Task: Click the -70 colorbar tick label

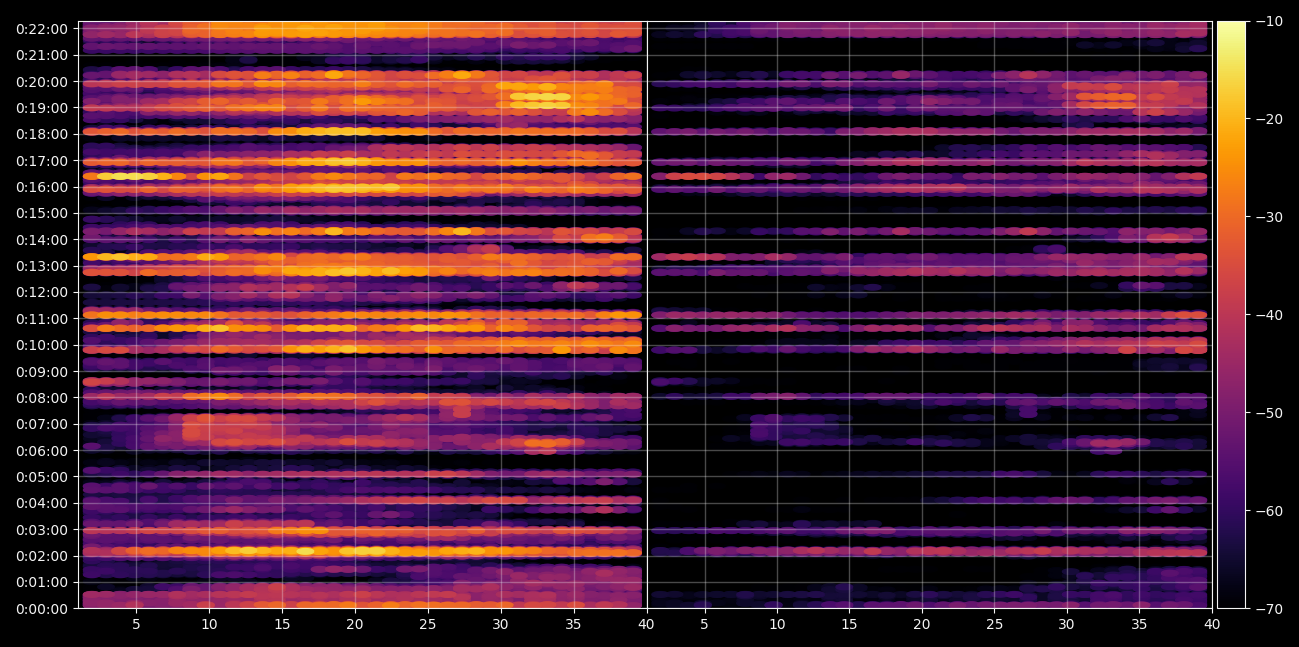Action: point(1269,608)
